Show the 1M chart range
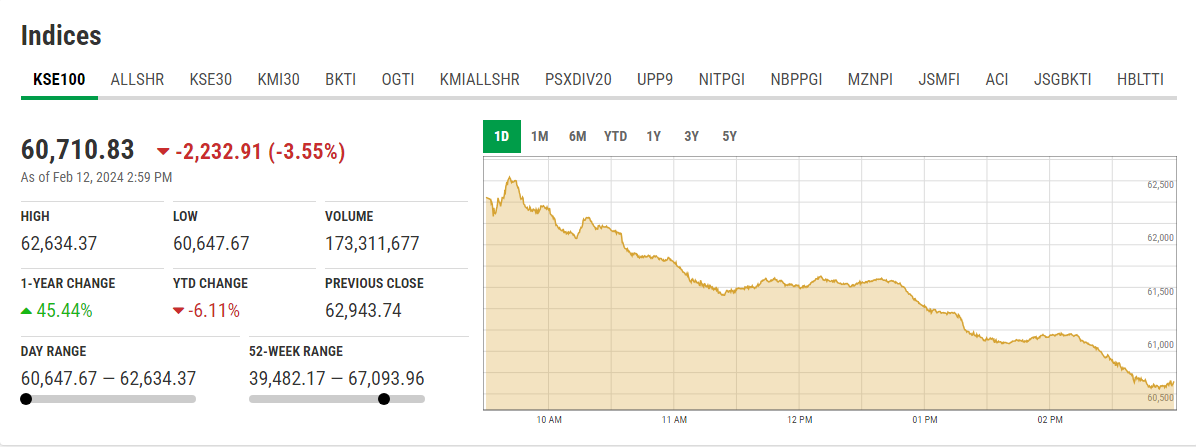Image resolution: width=1196 pixels, height=447 pixels. pos(540,136)
